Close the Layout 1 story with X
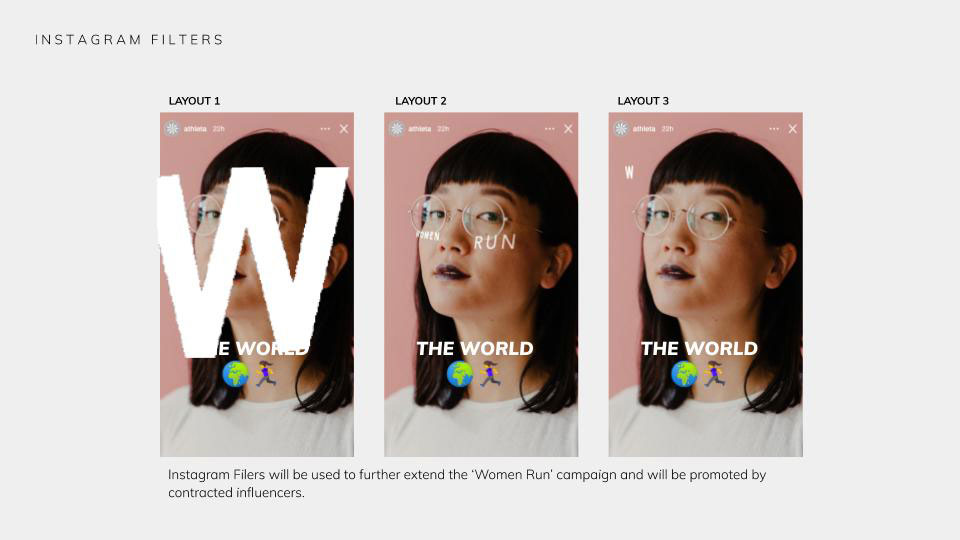960x540 pixels. (344, 129)
